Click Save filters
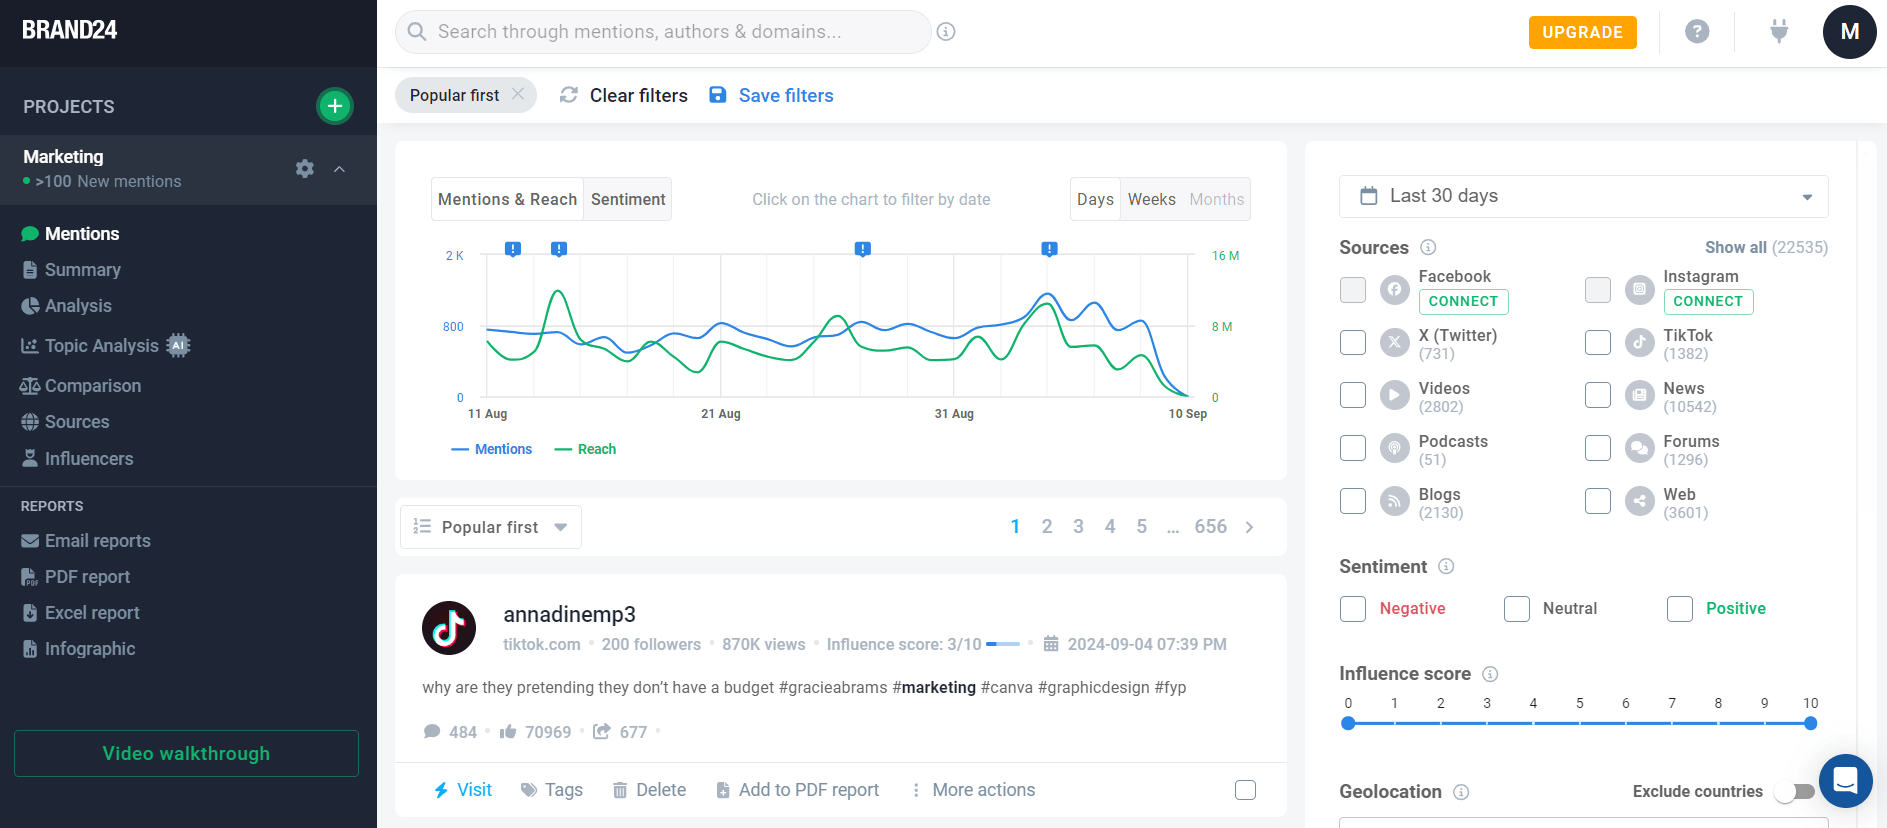 point(771,95)
